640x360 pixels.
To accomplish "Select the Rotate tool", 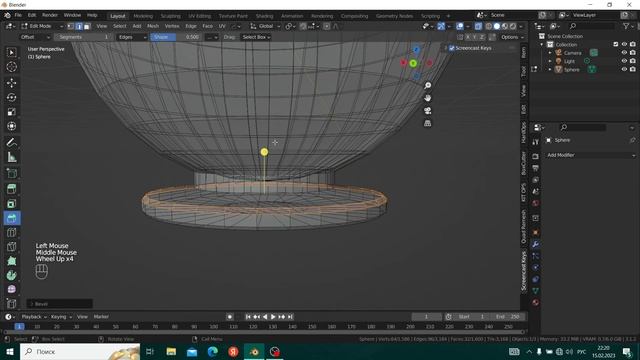I will coord(11,97).
